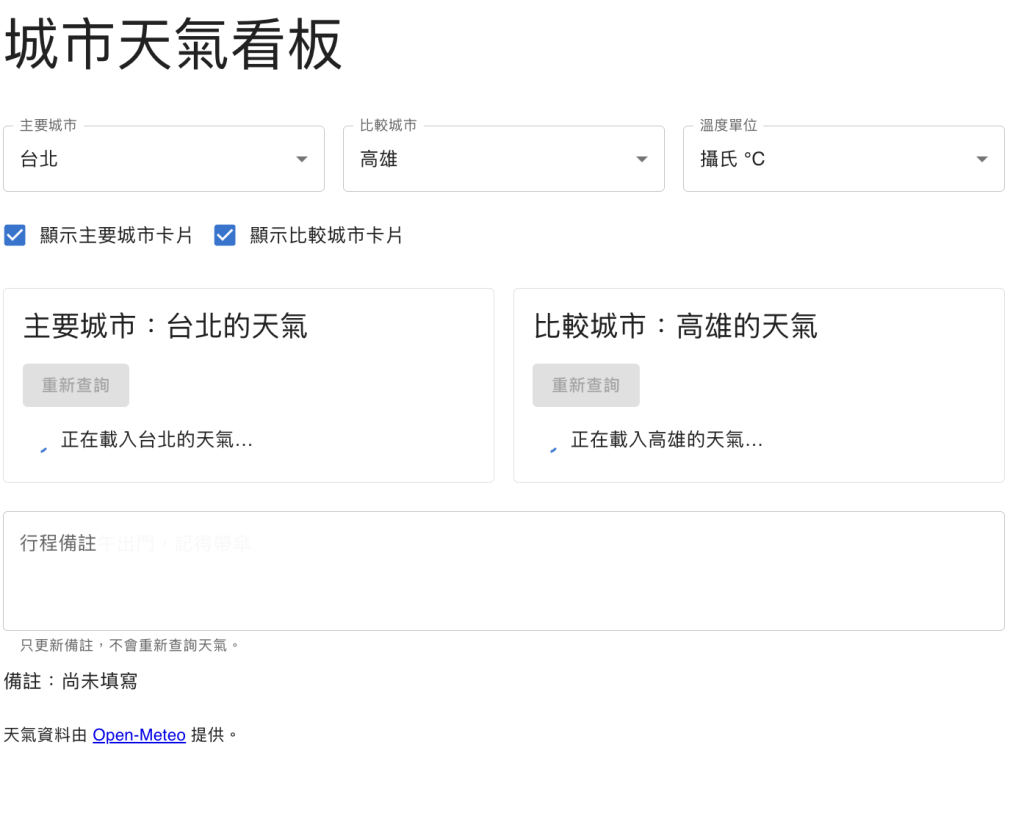Open the 主要城市 dropdown showing 台北
Screen dimensions: 1024x833
[x=164, y=159]
